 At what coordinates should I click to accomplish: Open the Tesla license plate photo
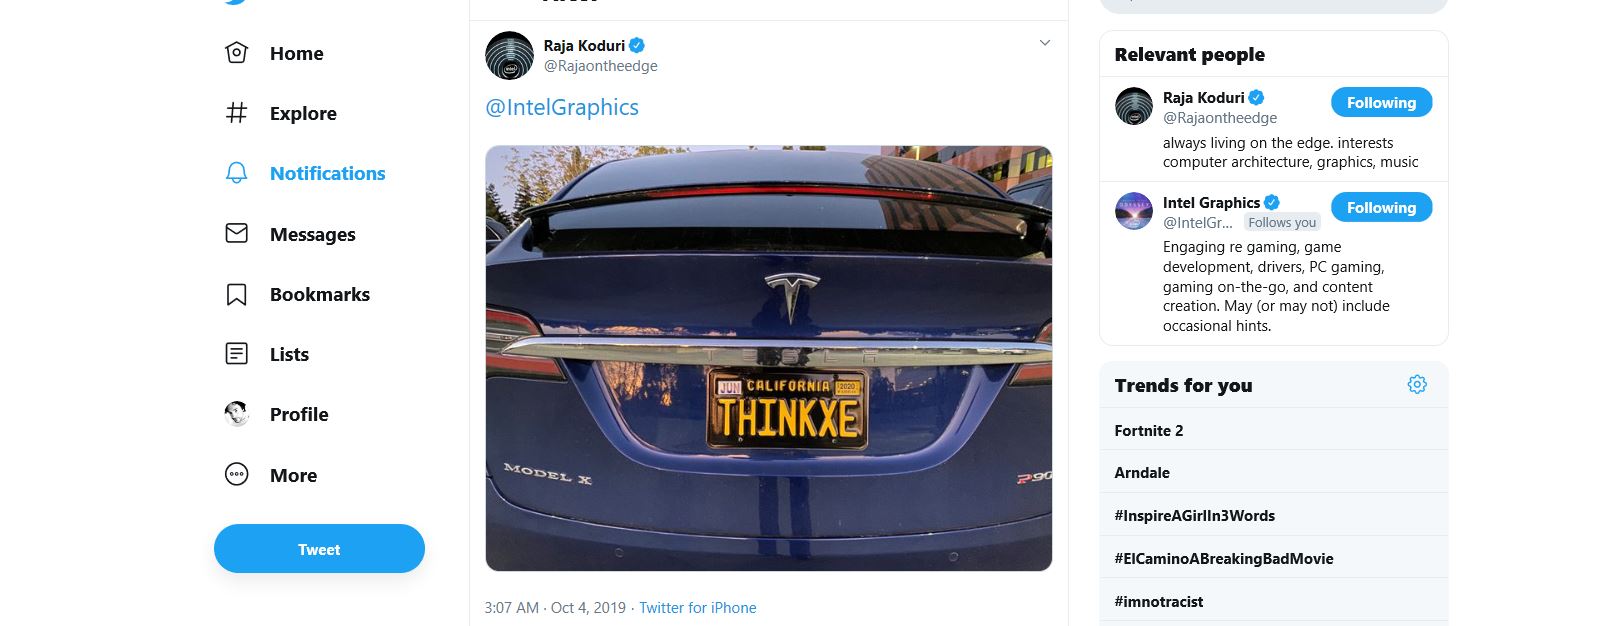click(x=768, y=358)
